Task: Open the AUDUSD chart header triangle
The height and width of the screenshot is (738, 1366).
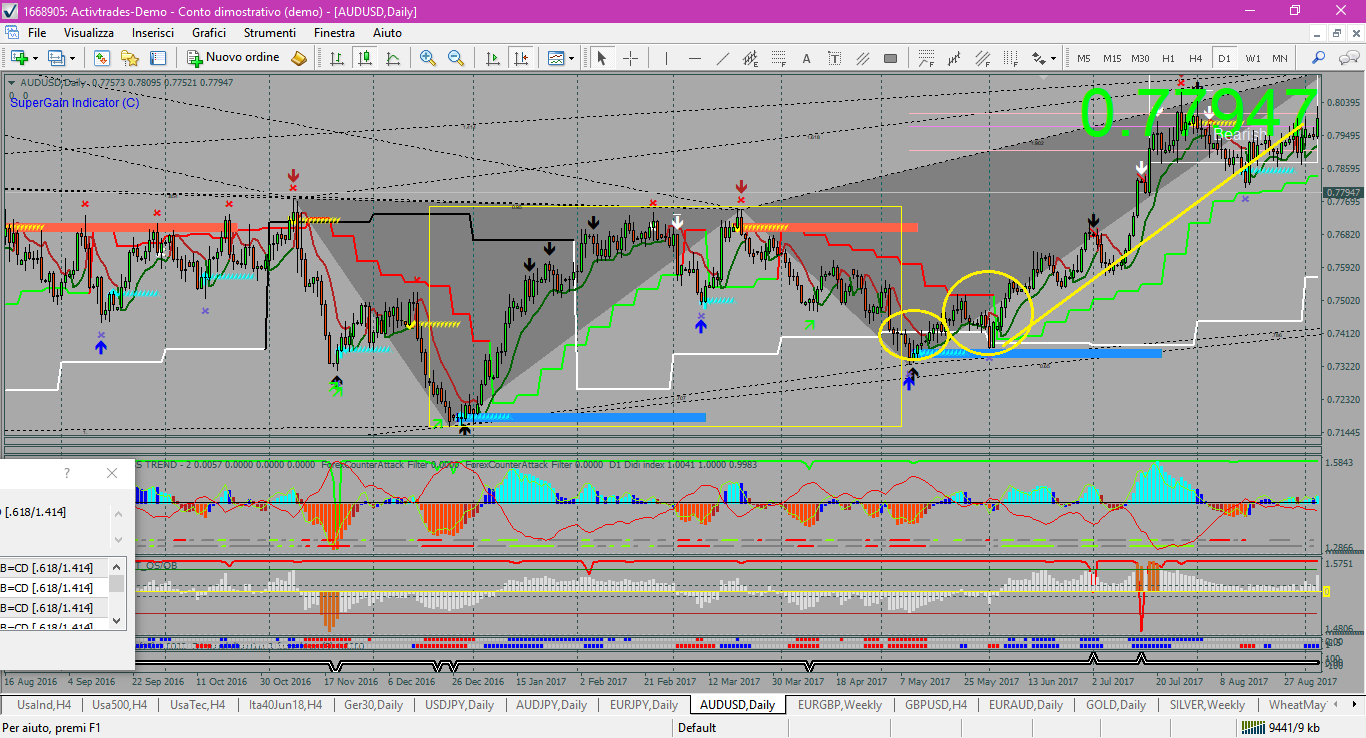Action: pos(11,82)
